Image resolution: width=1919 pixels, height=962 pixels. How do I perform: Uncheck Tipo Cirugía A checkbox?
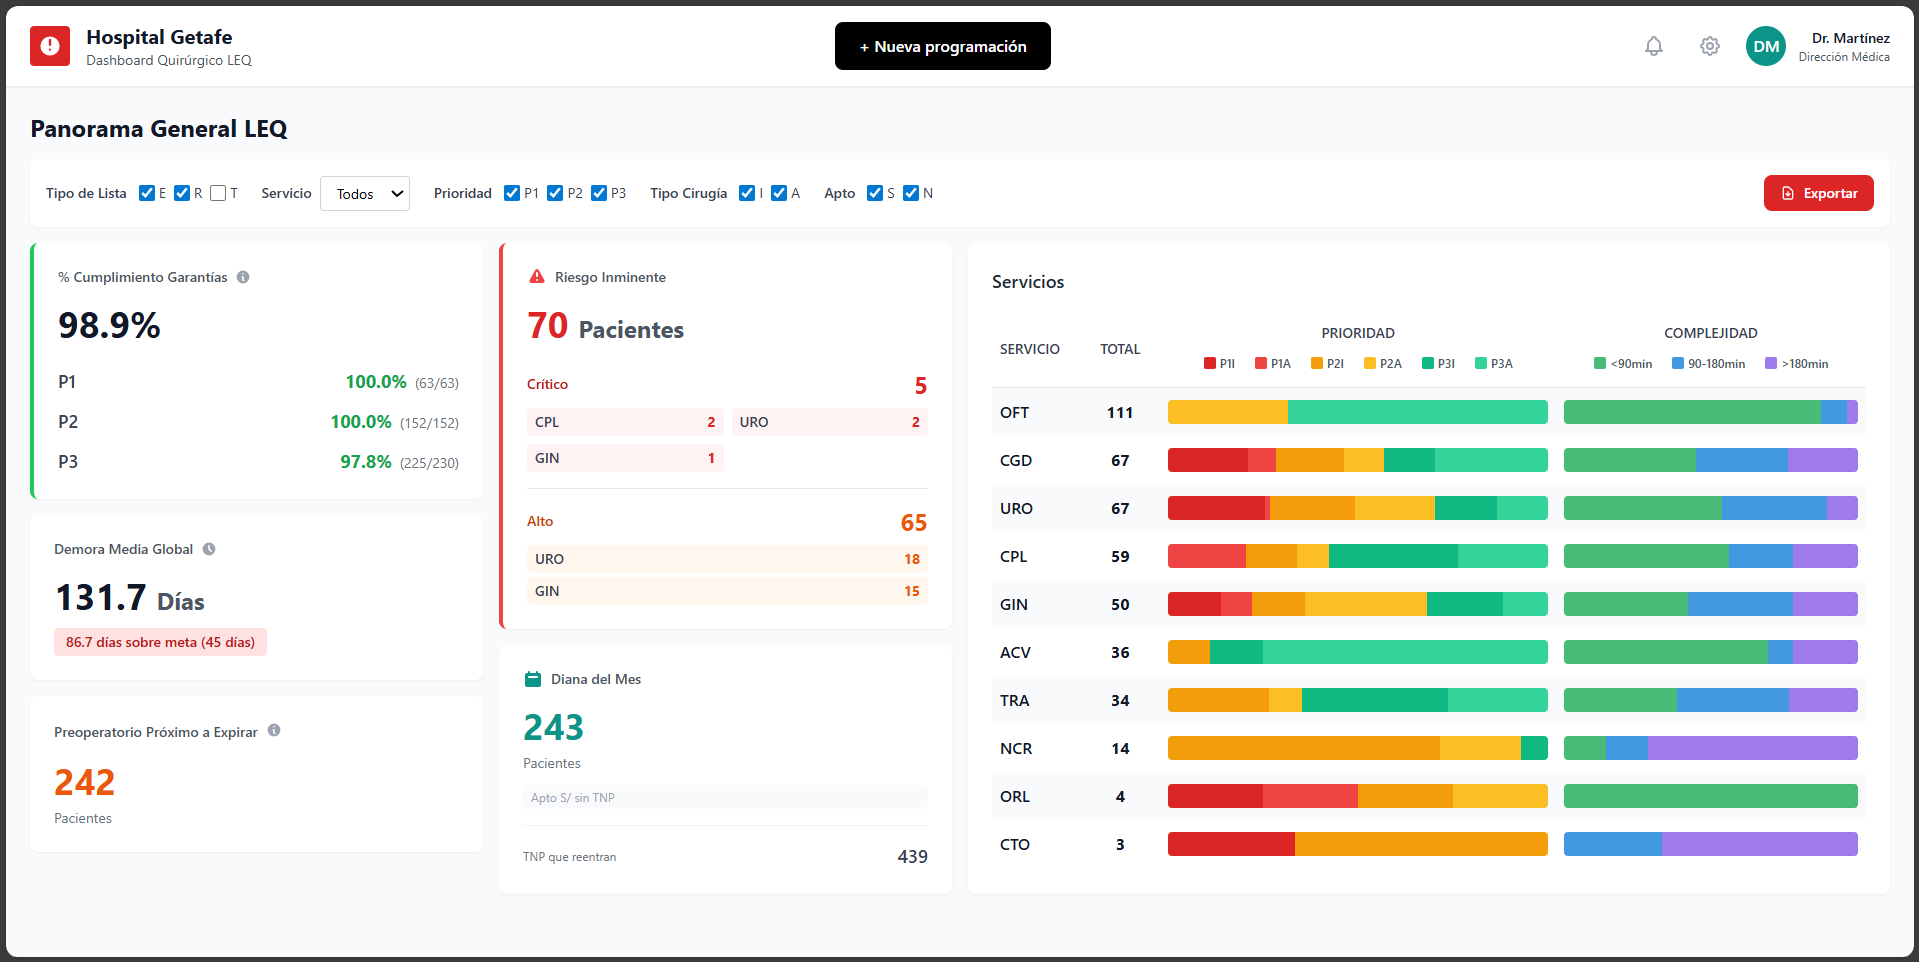tap(779, 193)
